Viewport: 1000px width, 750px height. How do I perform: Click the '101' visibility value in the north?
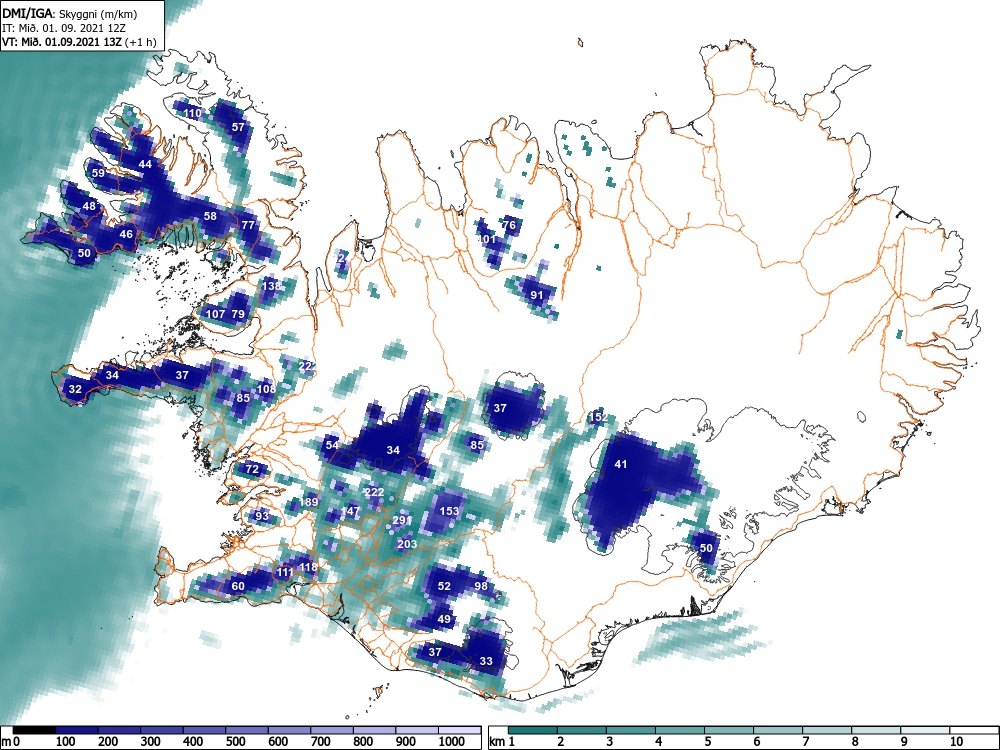pos(487,239)
